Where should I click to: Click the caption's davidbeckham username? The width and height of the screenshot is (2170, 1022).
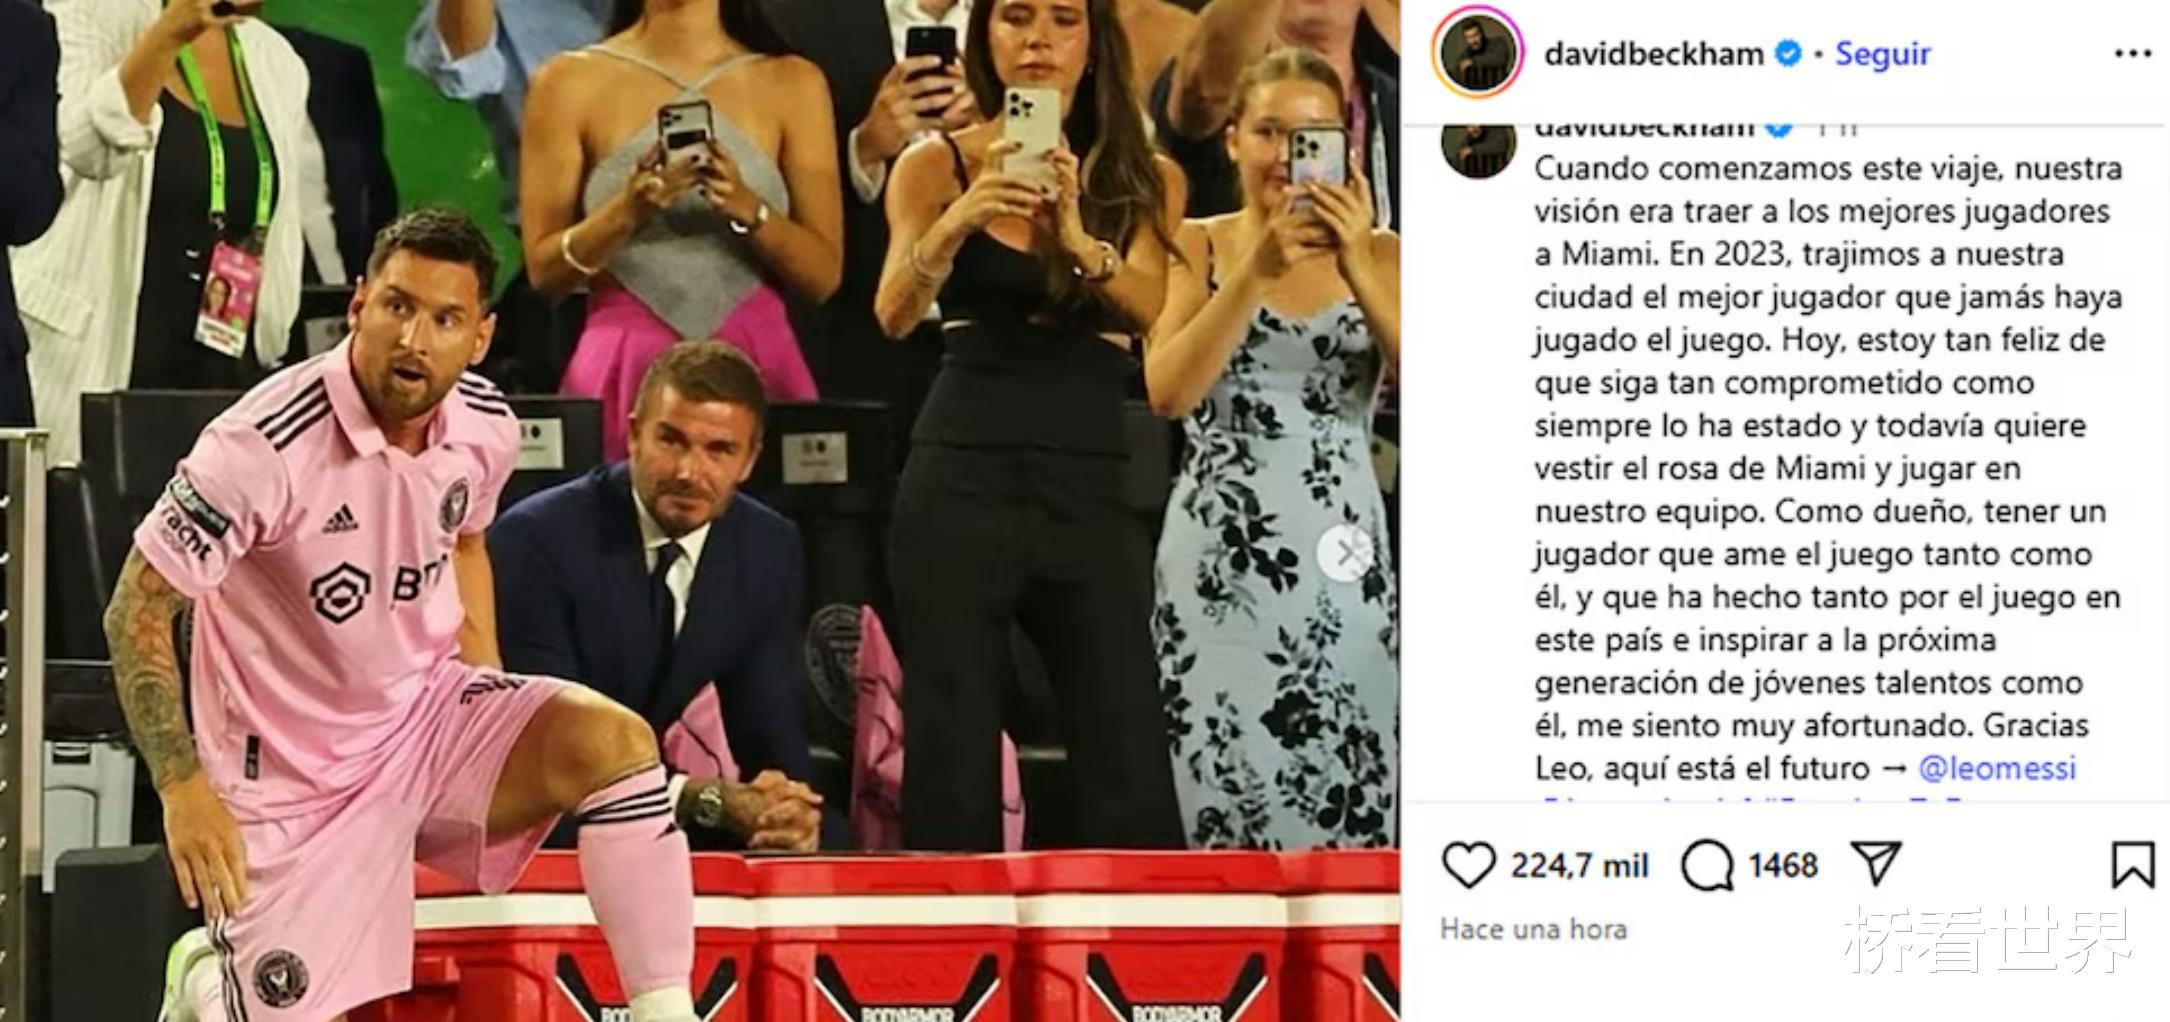(1645, 129)
